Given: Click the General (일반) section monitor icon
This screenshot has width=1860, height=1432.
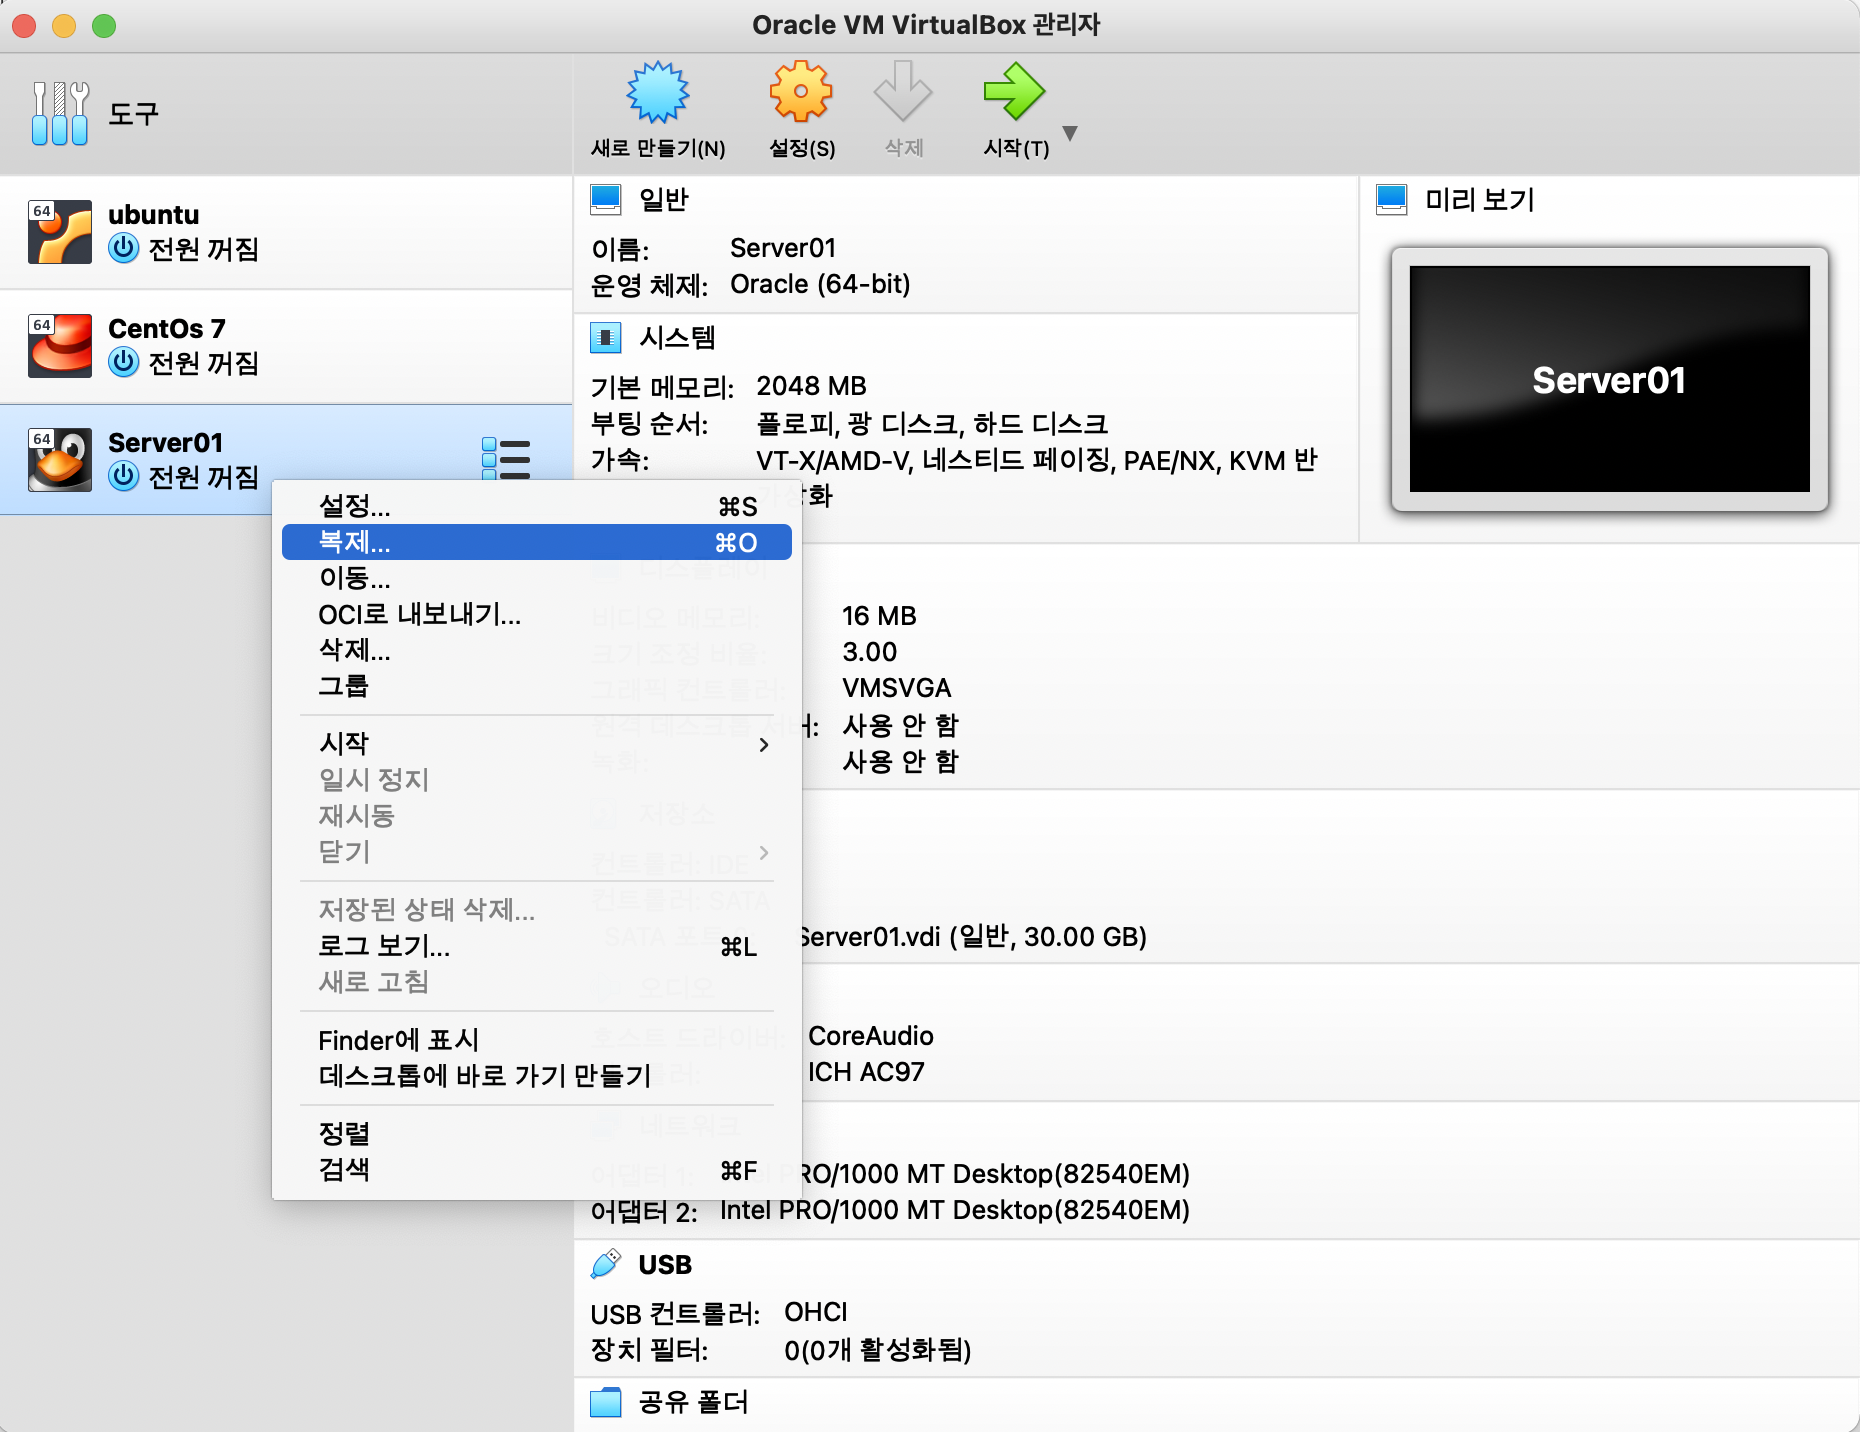Looking at the screenshot, I should point(606,200).
